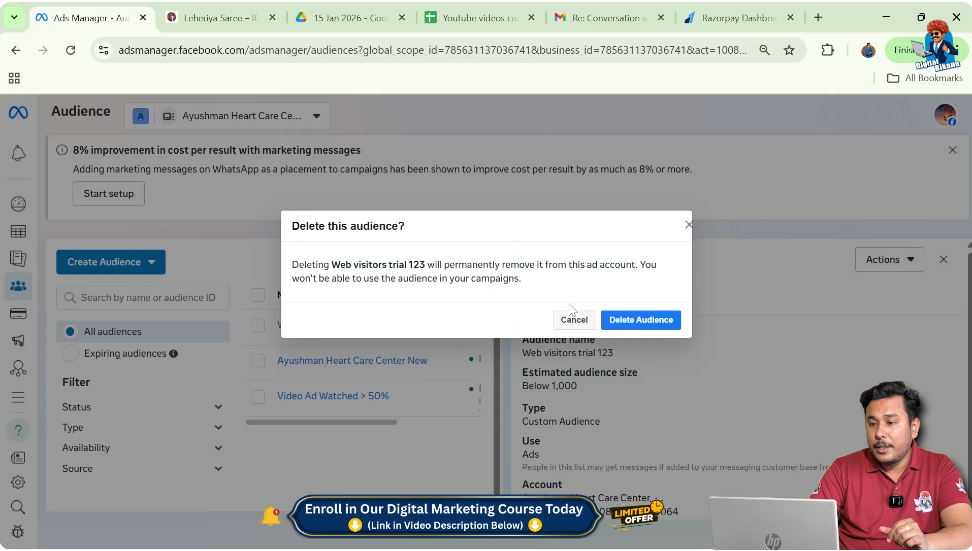Open Advertising settings megaphone icon
The image size is (972, 551).
click(19, 340)
